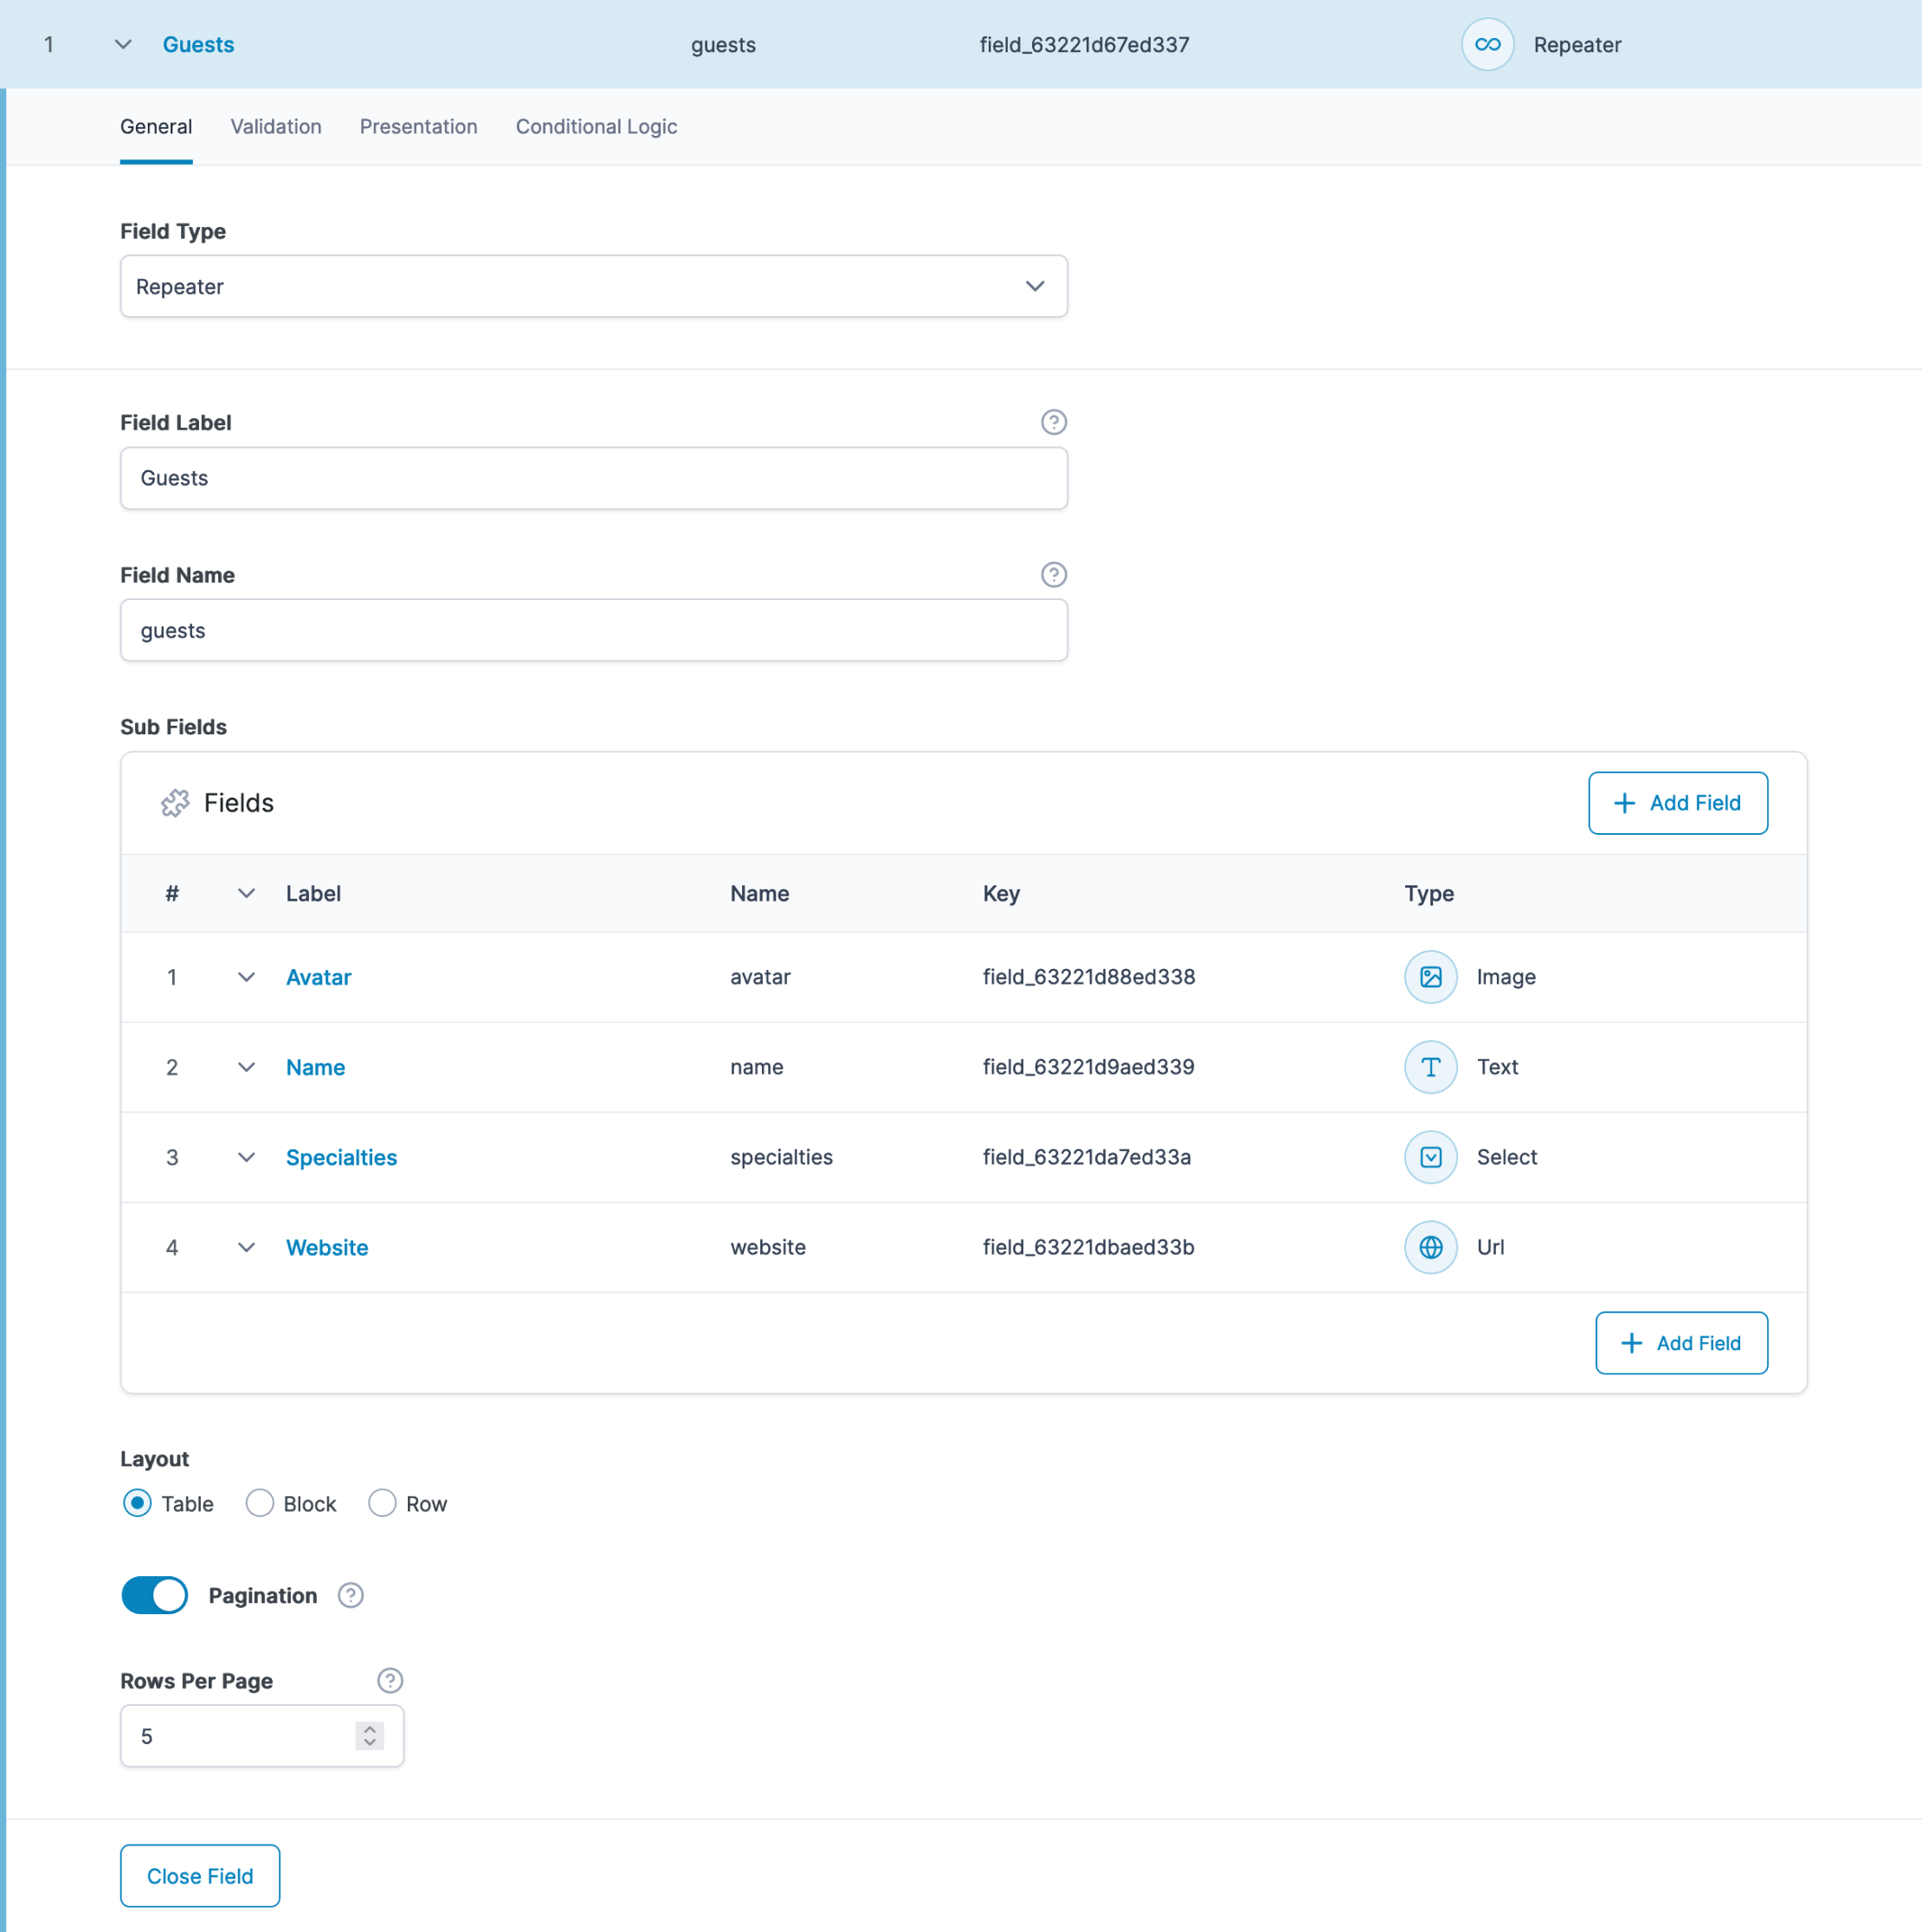
Task: Collapse the Guests field using header chevron
Action: click(123, 45)
